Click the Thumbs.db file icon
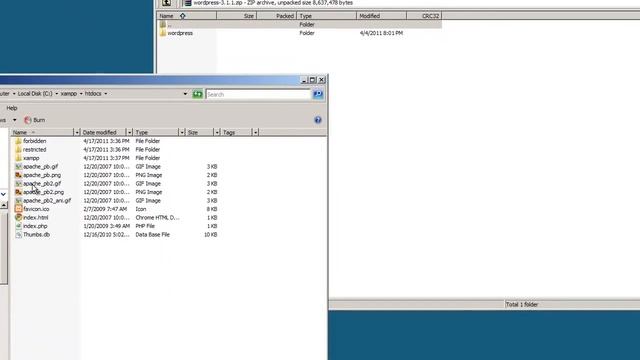This screenshot has height=360, width=640. [x=18, y=235]
